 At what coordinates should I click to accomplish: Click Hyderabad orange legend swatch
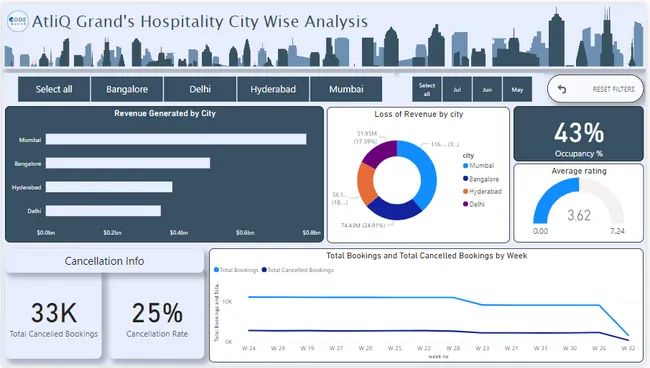click(466, 191)
